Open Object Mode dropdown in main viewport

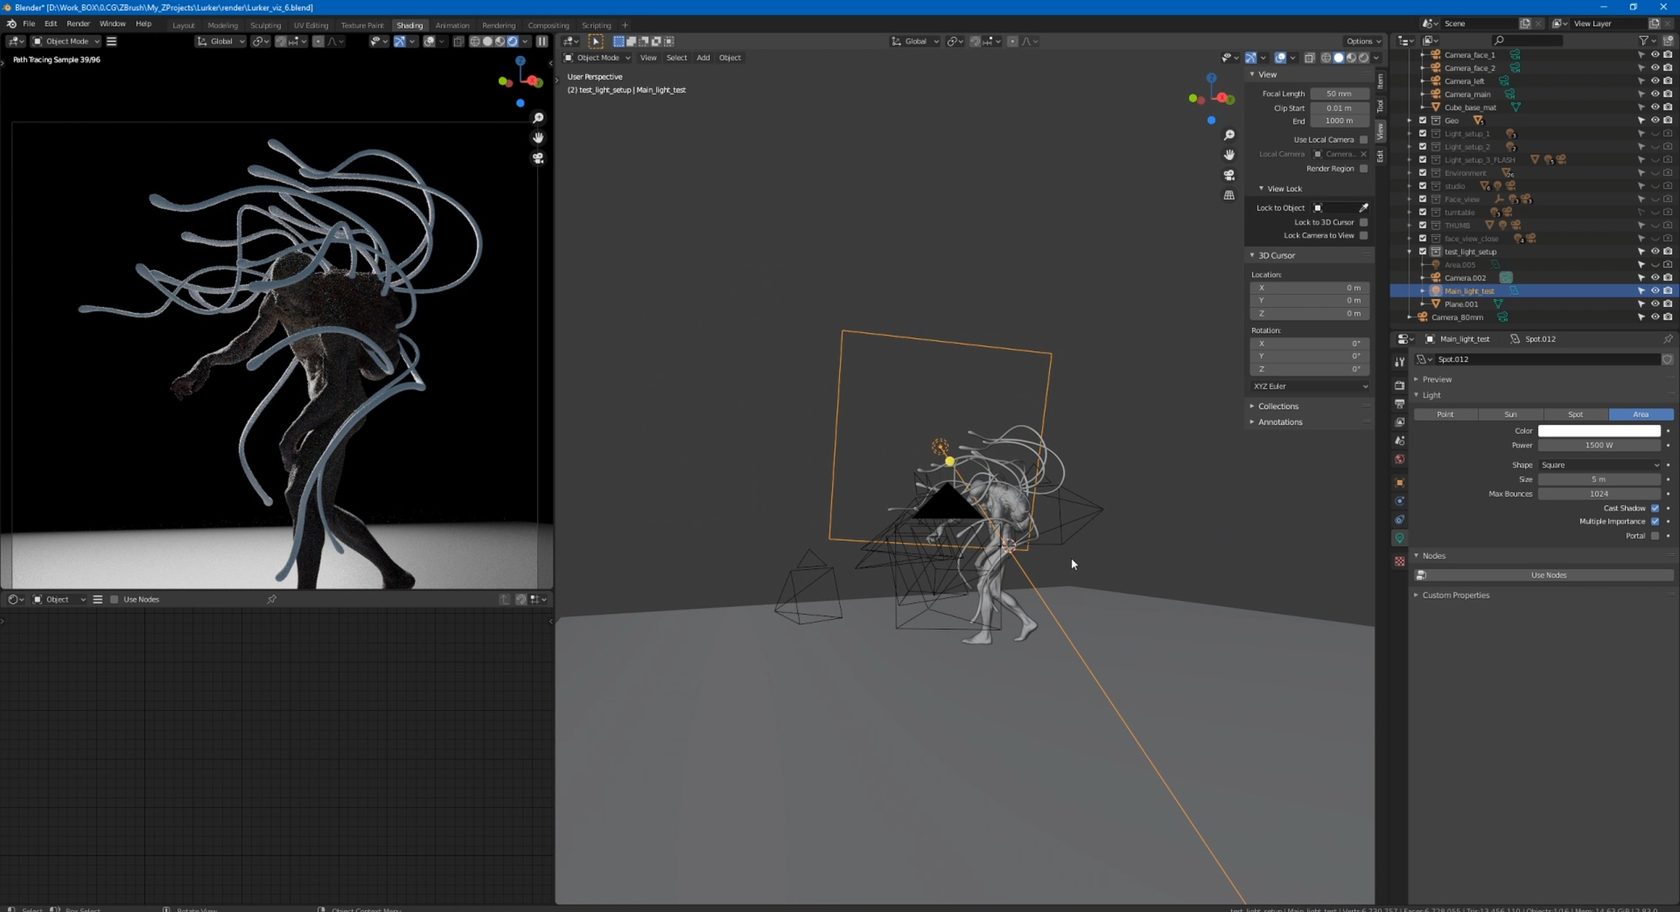(x=597, y=58)
